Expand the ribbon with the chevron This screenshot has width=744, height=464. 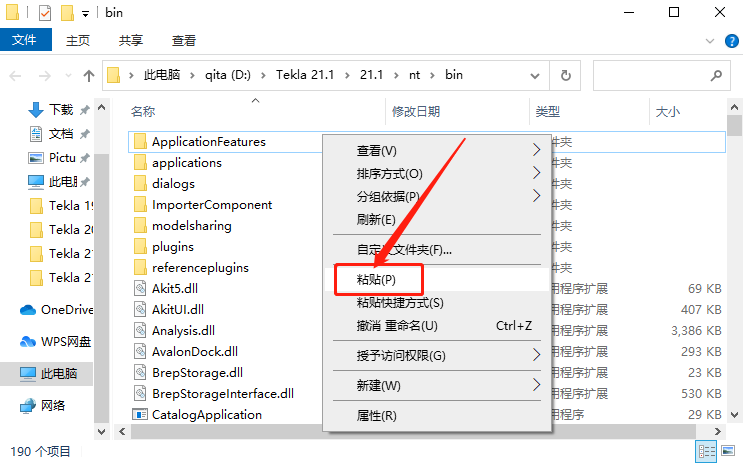[710, 41]
